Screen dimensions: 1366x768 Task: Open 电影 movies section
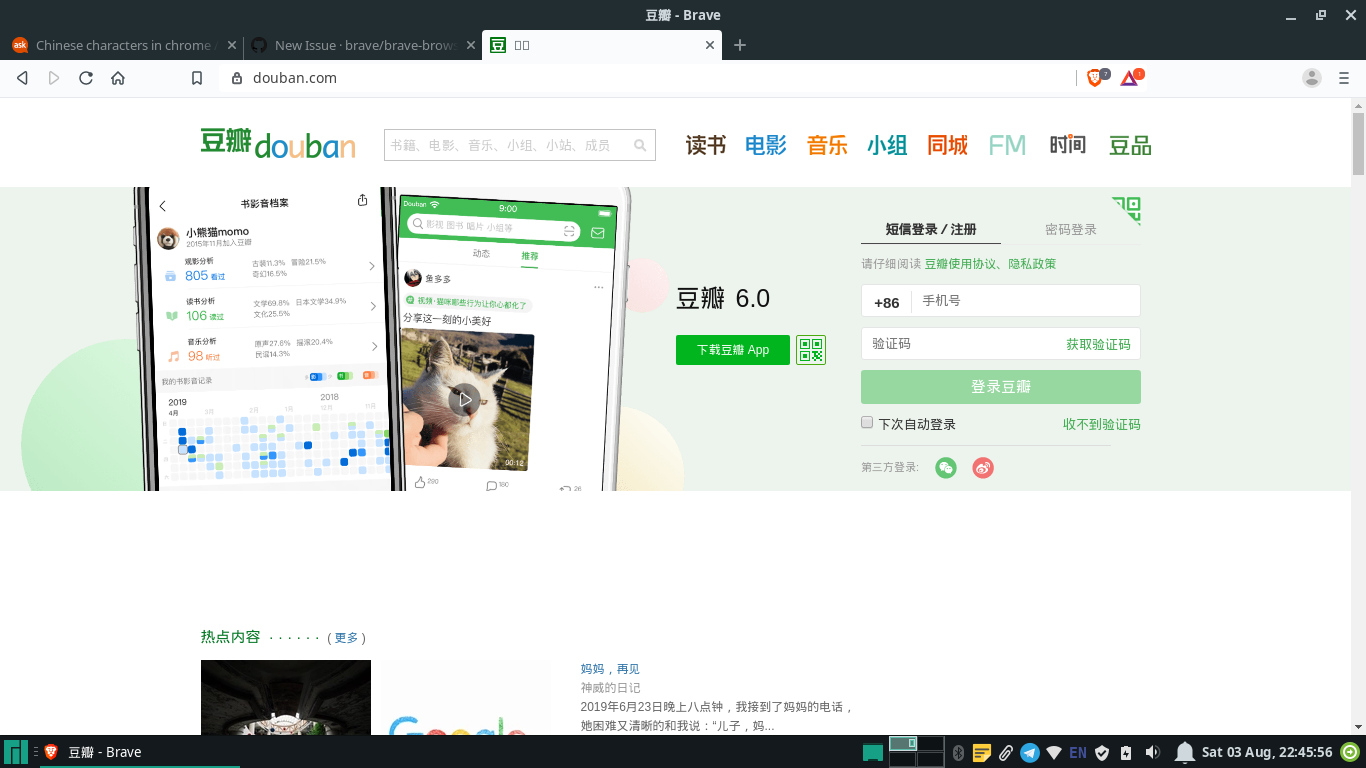pyautogui.click(x=766, y=146)
